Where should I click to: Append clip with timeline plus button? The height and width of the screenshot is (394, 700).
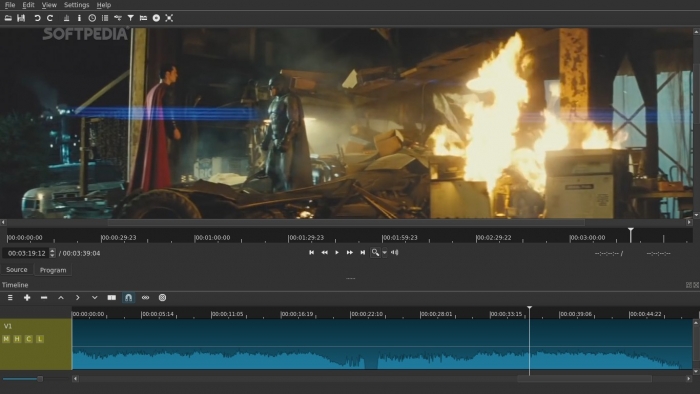pyautogui.click(x=27, y=298)
